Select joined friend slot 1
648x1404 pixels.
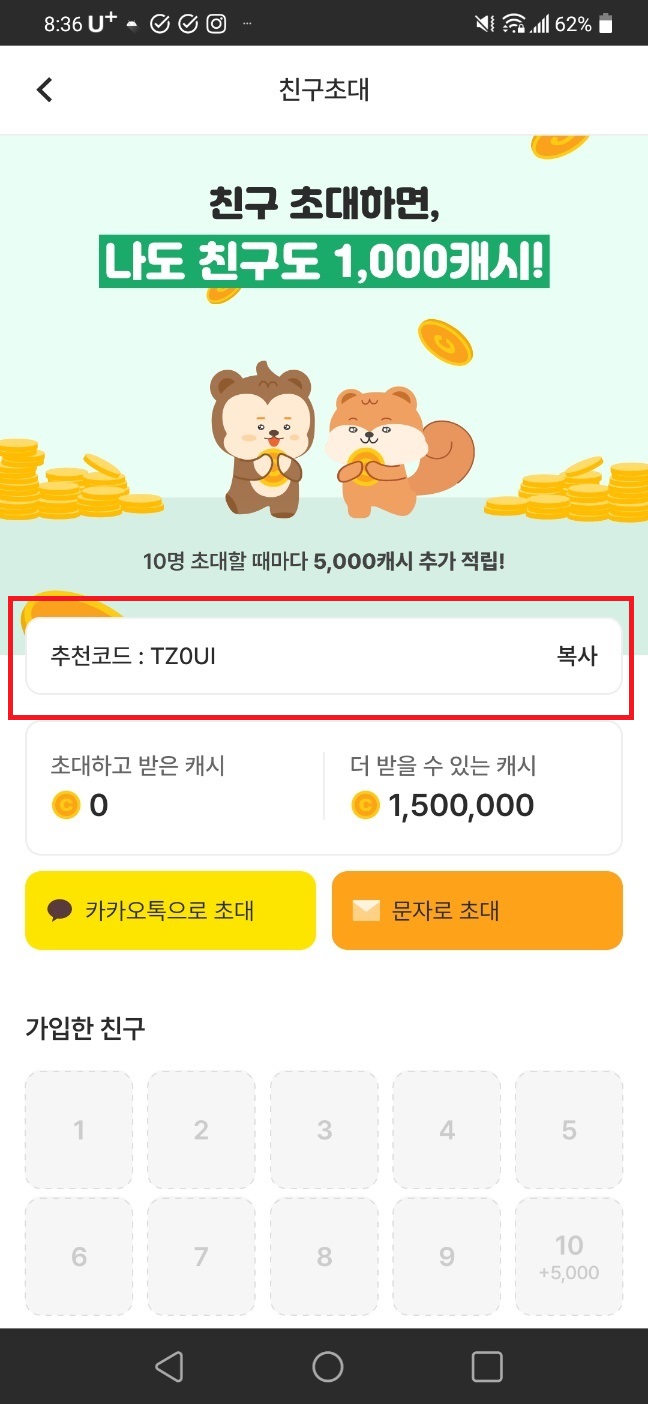tap(79, 1130)
